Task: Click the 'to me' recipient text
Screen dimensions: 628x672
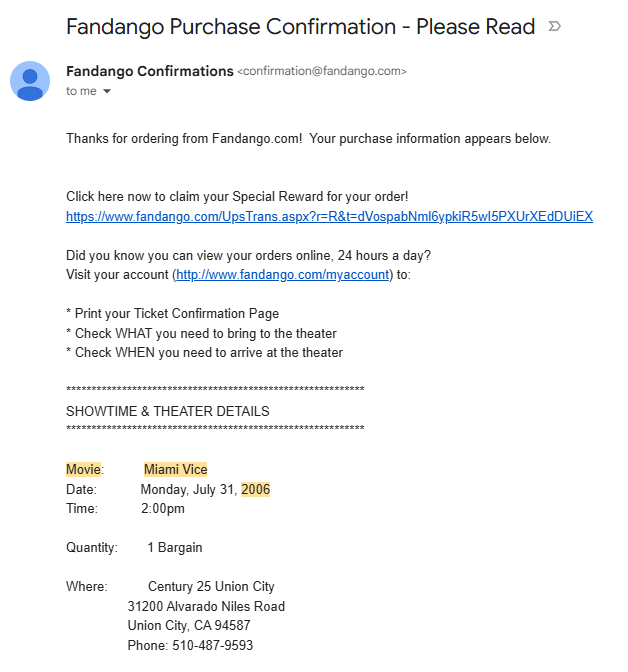Action: [x=81, y=91]
